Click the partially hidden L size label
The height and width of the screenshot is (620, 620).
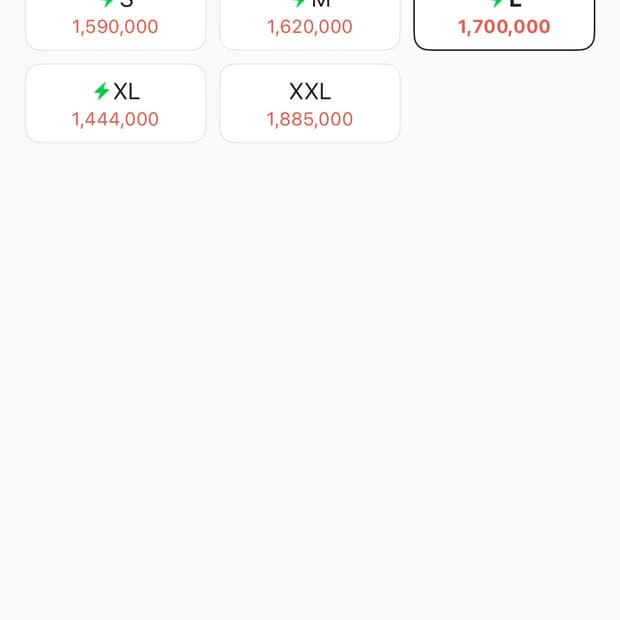(x=515, y=4)
